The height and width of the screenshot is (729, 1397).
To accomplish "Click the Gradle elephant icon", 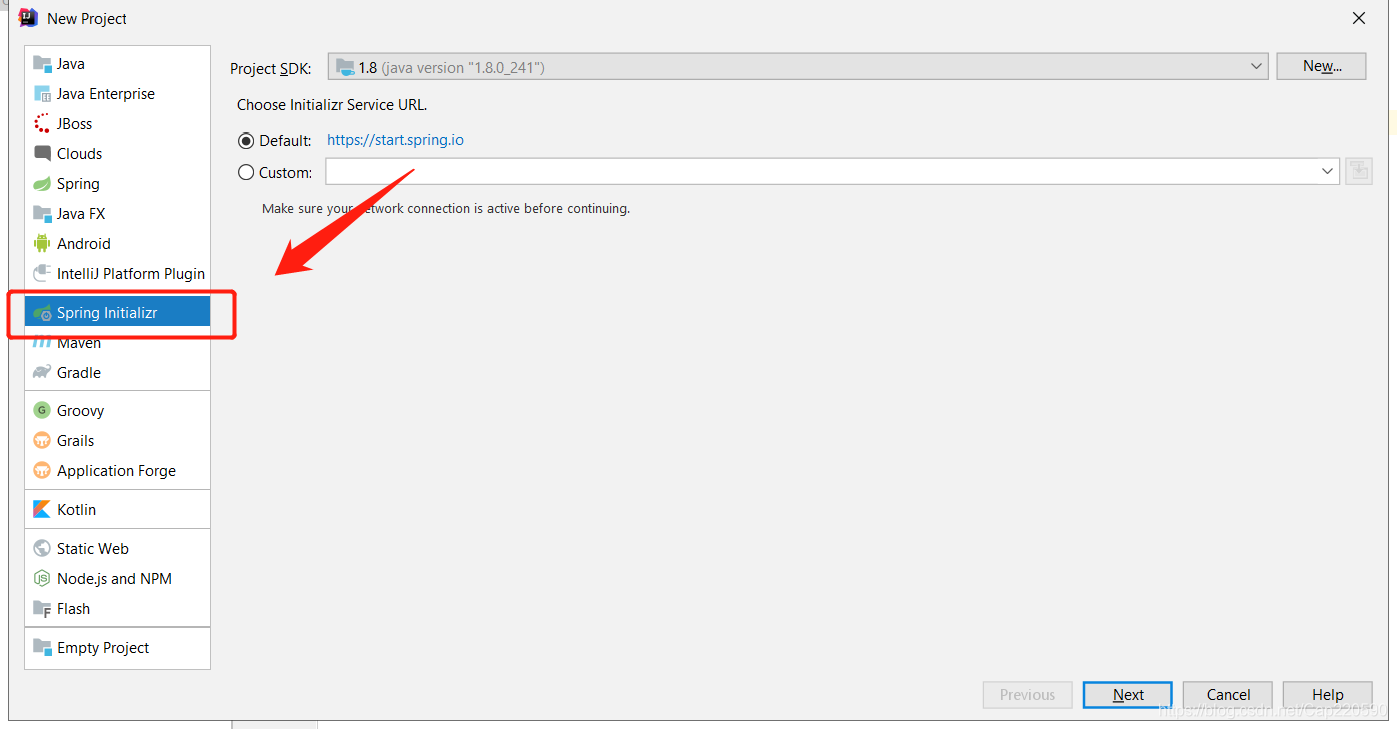I will pos(42,373).
